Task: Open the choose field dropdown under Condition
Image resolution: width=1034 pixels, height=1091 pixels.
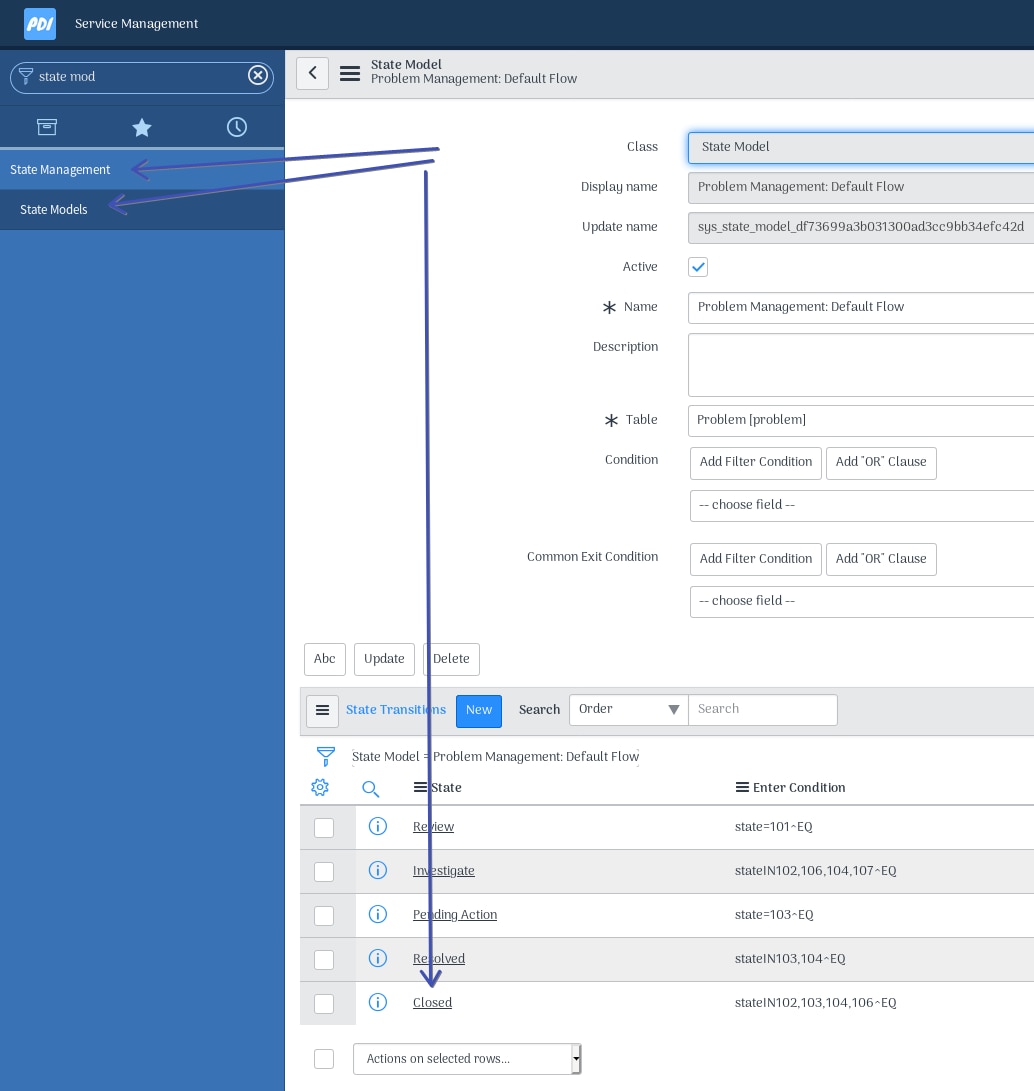Action: pyautogui.click(x=862, y=506)
